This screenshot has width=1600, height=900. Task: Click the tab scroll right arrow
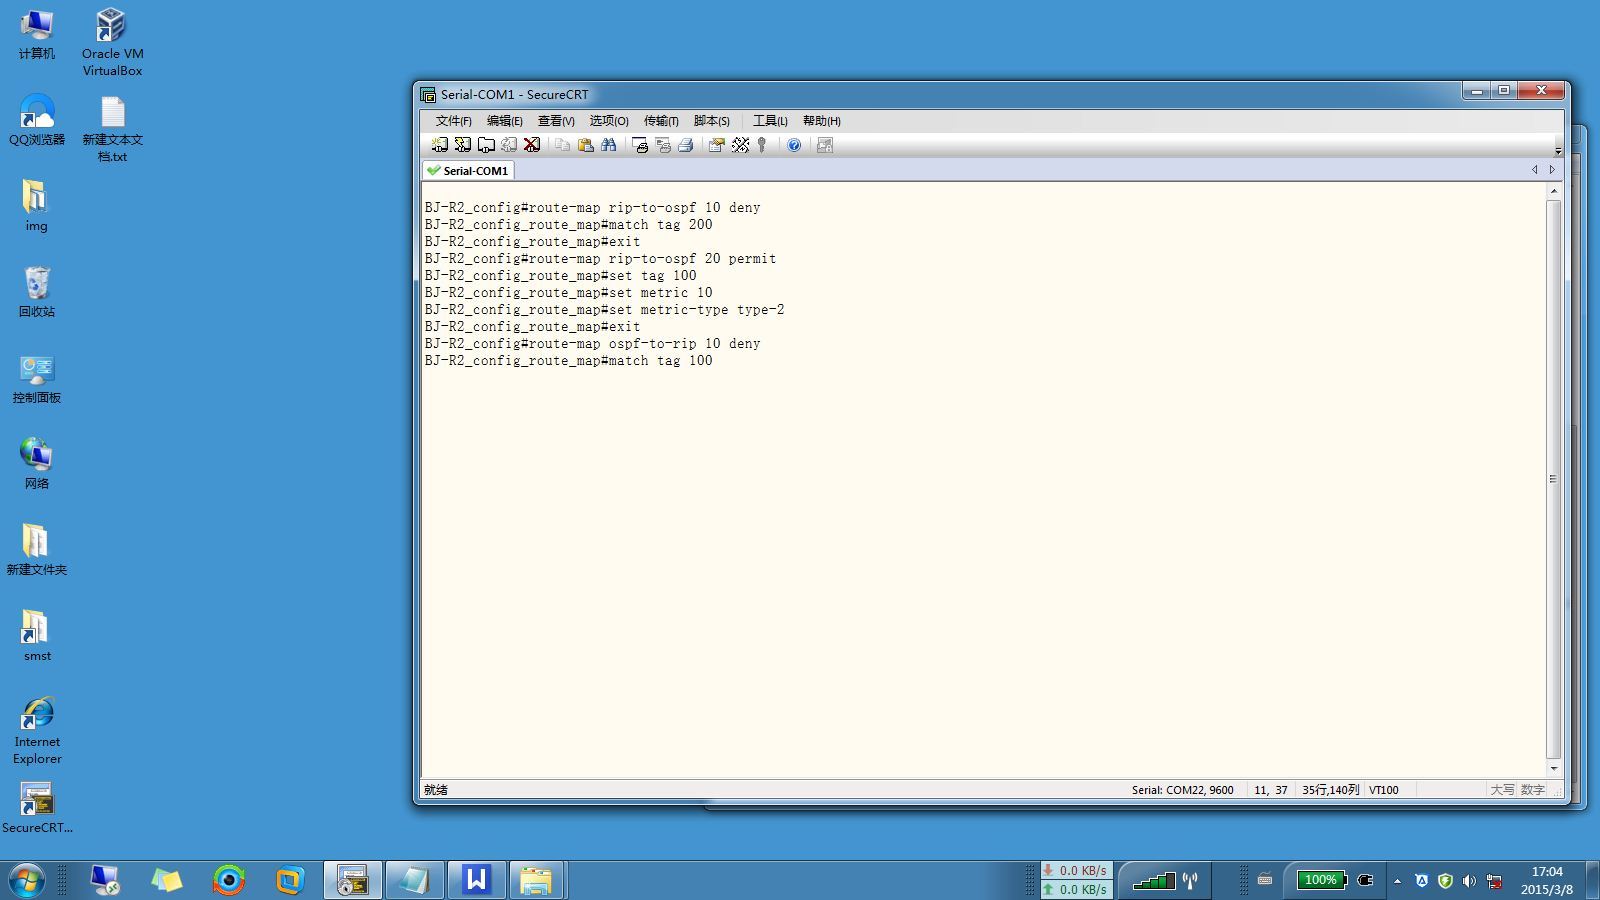[x=1552, y=170]
